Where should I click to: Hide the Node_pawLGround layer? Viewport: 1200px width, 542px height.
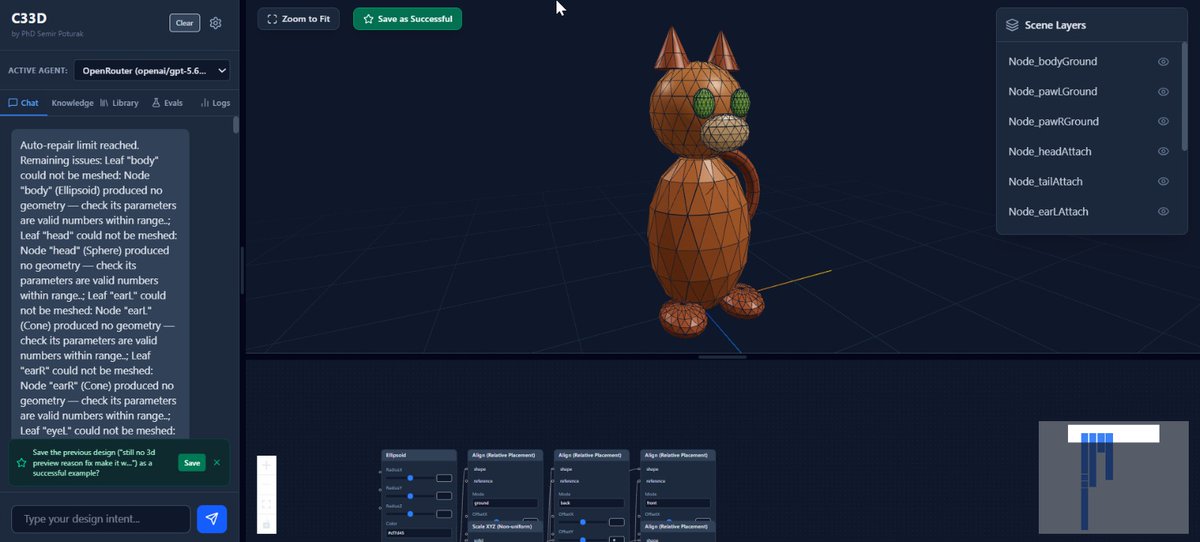(x=1163, y=91)
